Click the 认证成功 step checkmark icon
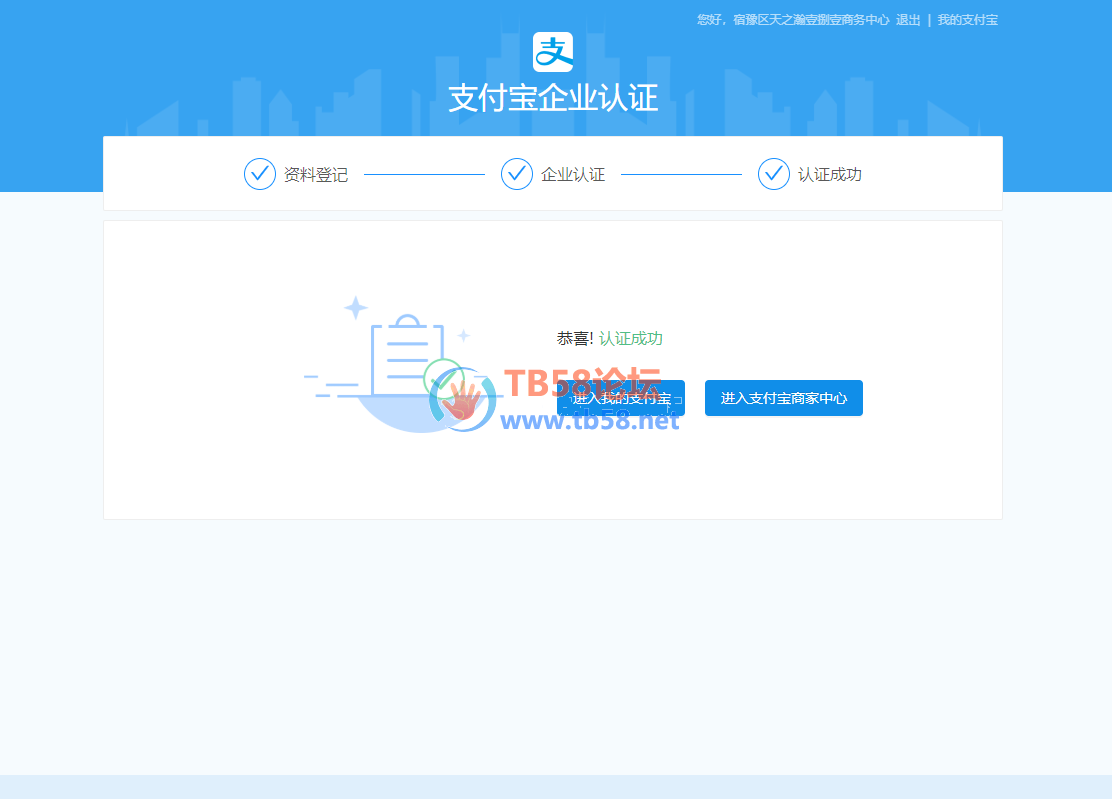 click(773, 174)
